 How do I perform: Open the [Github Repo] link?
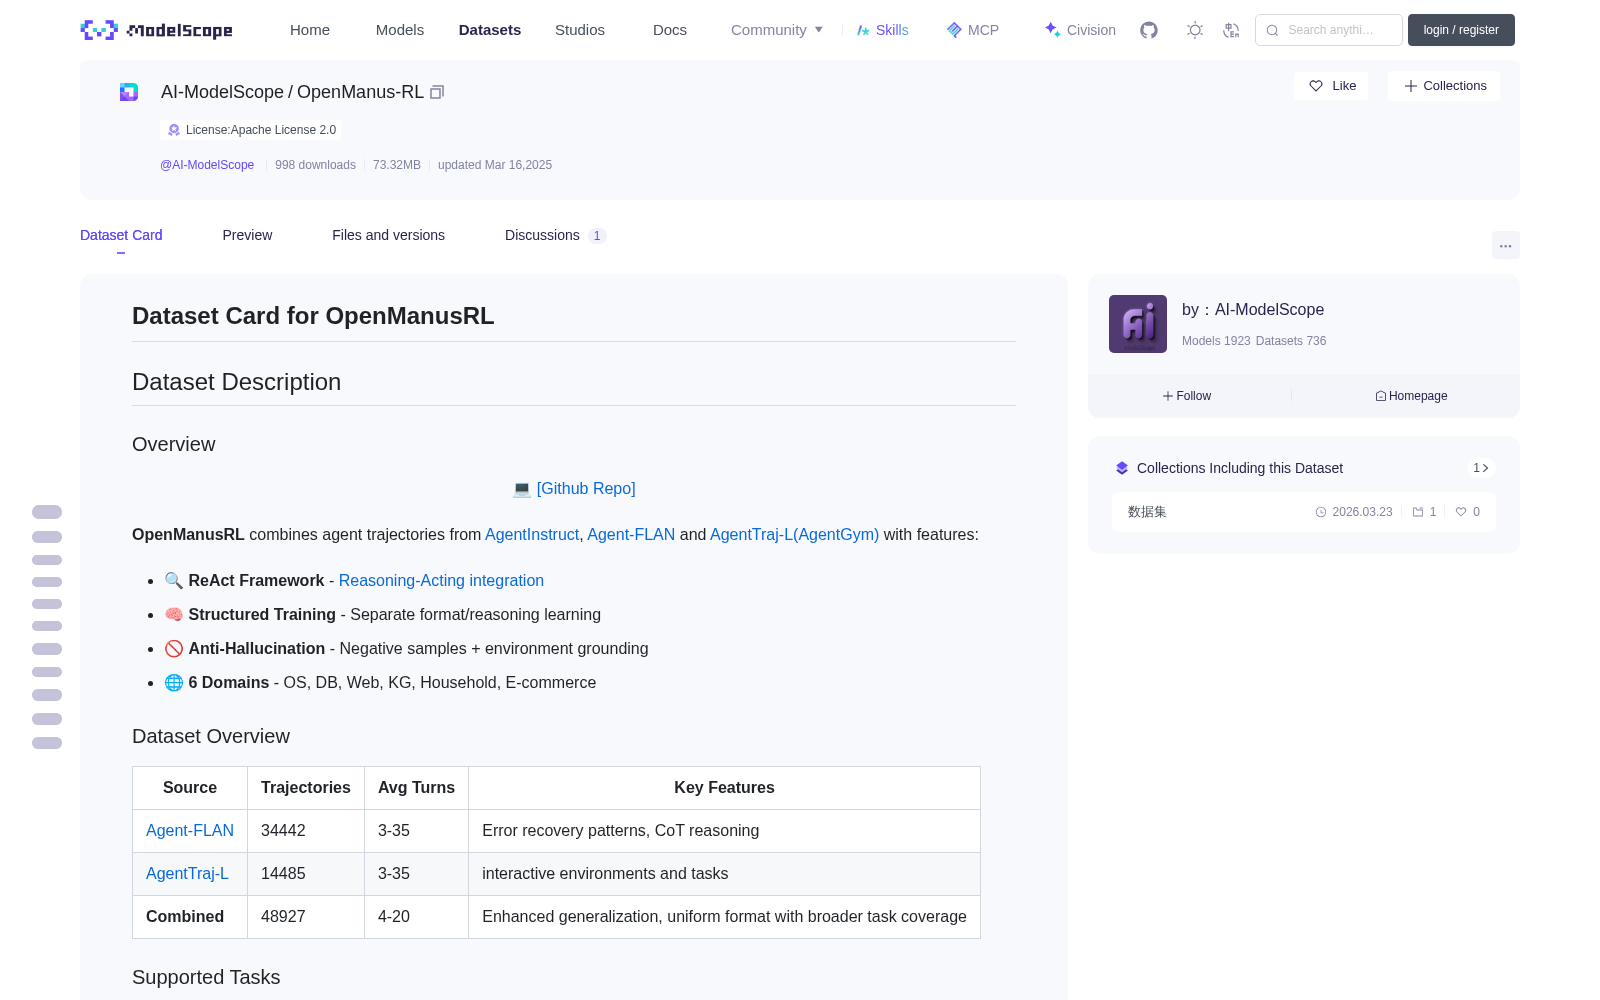586,489
